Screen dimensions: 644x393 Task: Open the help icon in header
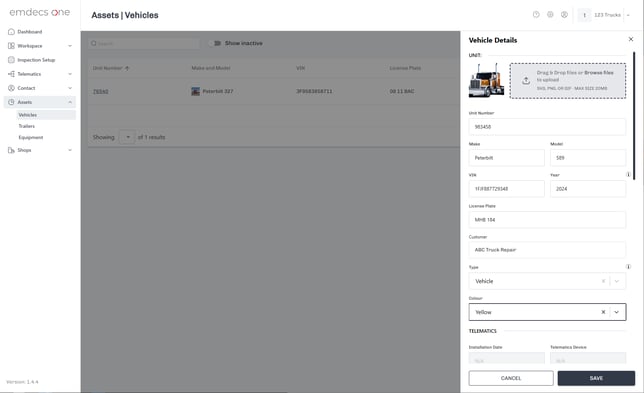pos(536,15)
